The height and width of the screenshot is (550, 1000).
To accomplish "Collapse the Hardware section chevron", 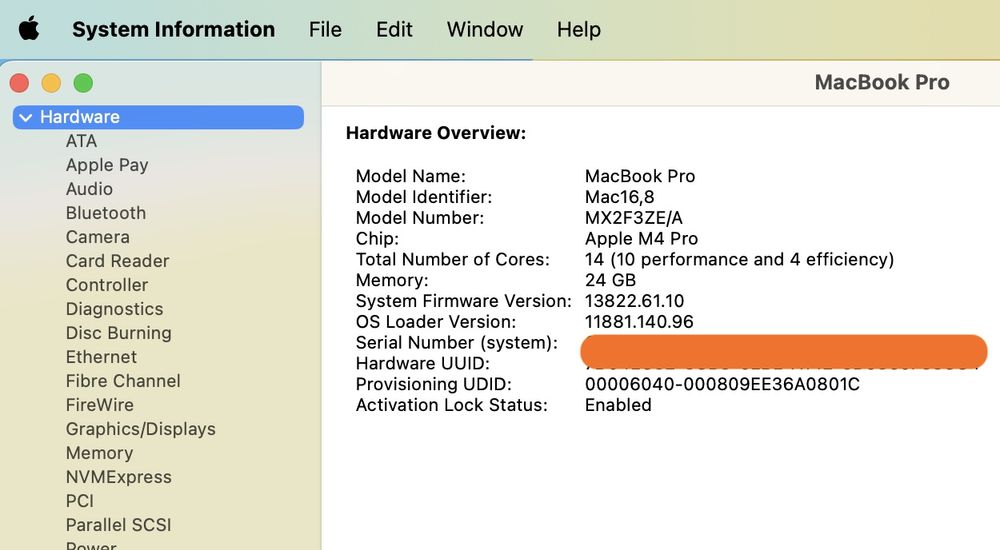I will click(26, 117).
